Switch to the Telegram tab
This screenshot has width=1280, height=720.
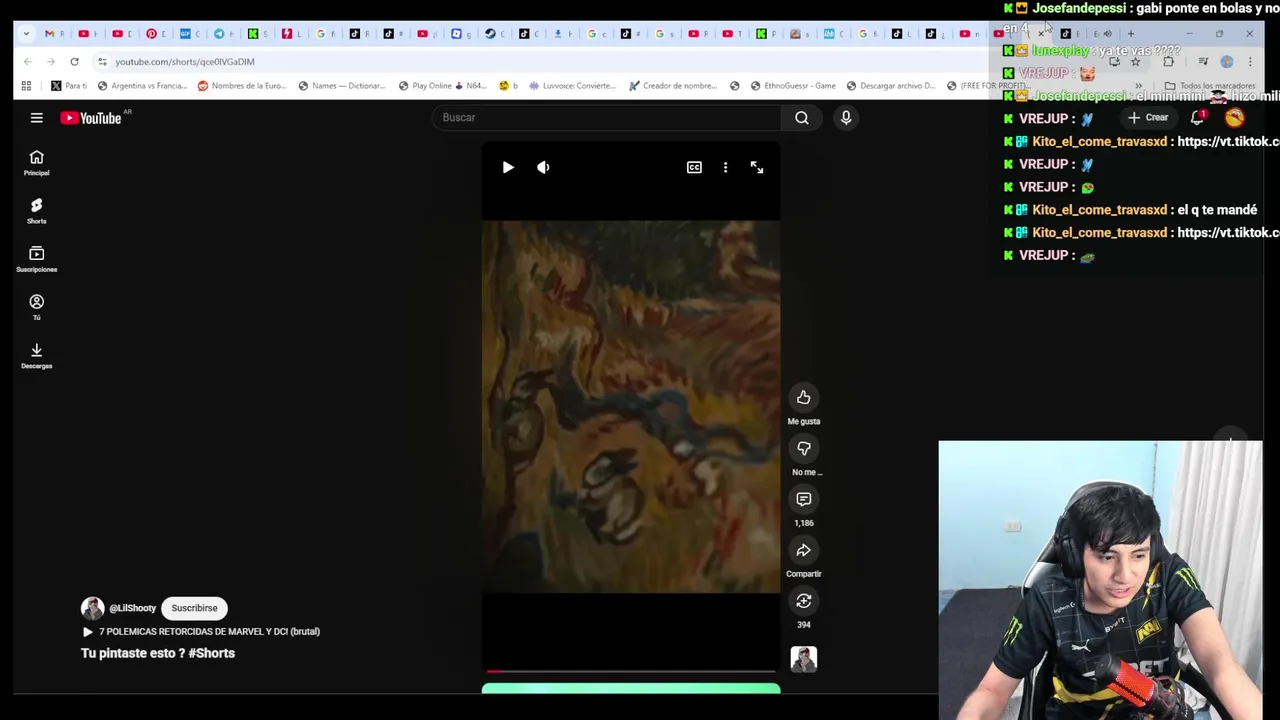tap(222, 34)
